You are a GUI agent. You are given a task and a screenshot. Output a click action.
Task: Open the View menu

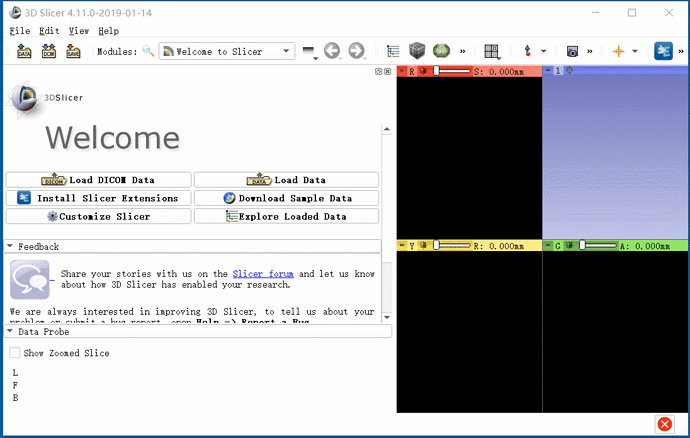click(x=79, y=31)
